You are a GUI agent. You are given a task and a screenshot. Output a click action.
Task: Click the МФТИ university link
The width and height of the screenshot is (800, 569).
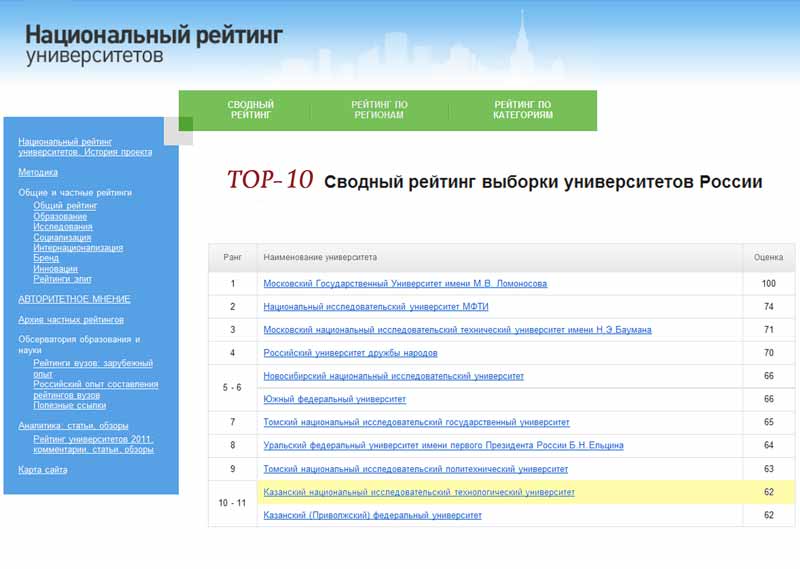pos(376,307)
